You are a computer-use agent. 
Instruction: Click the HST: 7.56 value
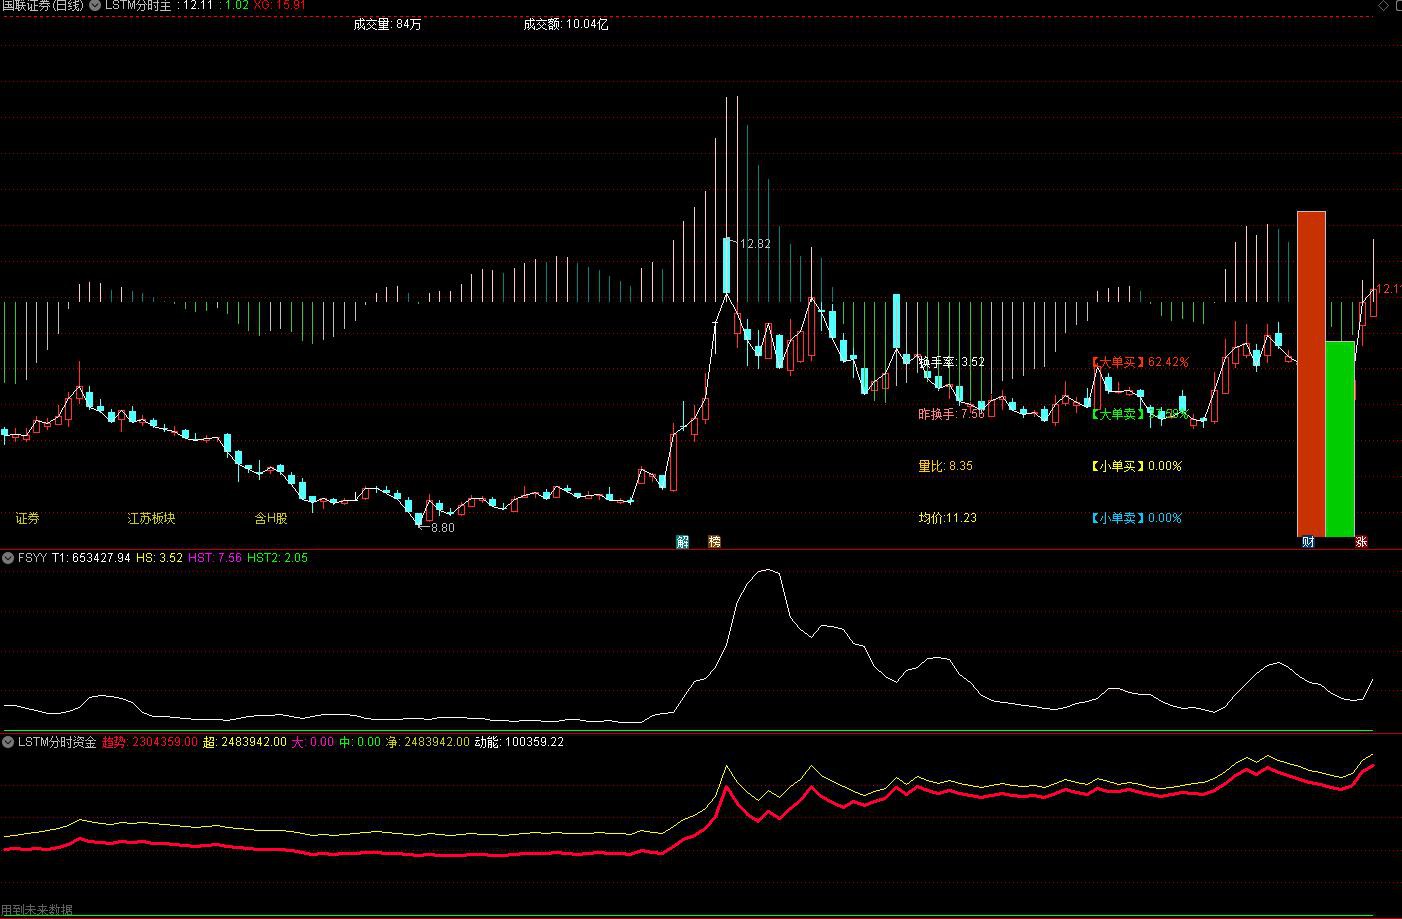(x=215, y=558)
